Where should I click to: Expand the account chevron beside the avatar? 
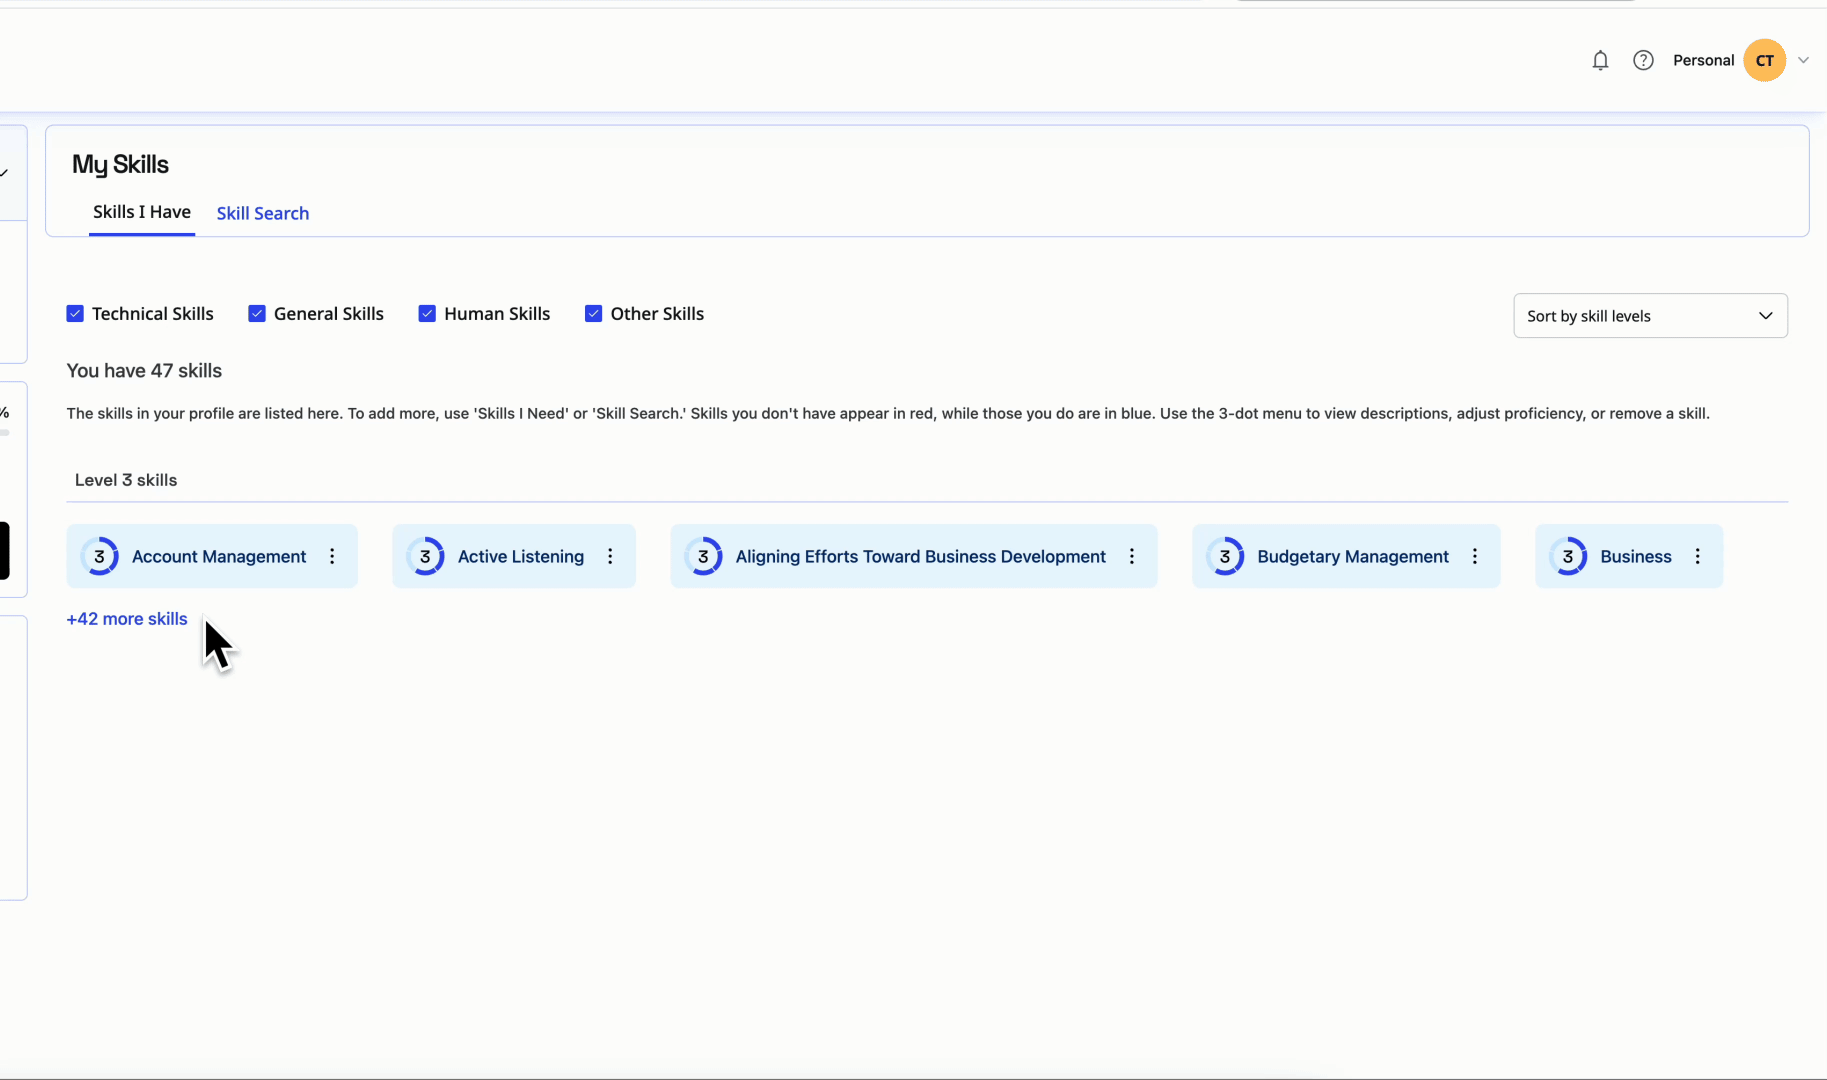click(x=1803, y=61)
